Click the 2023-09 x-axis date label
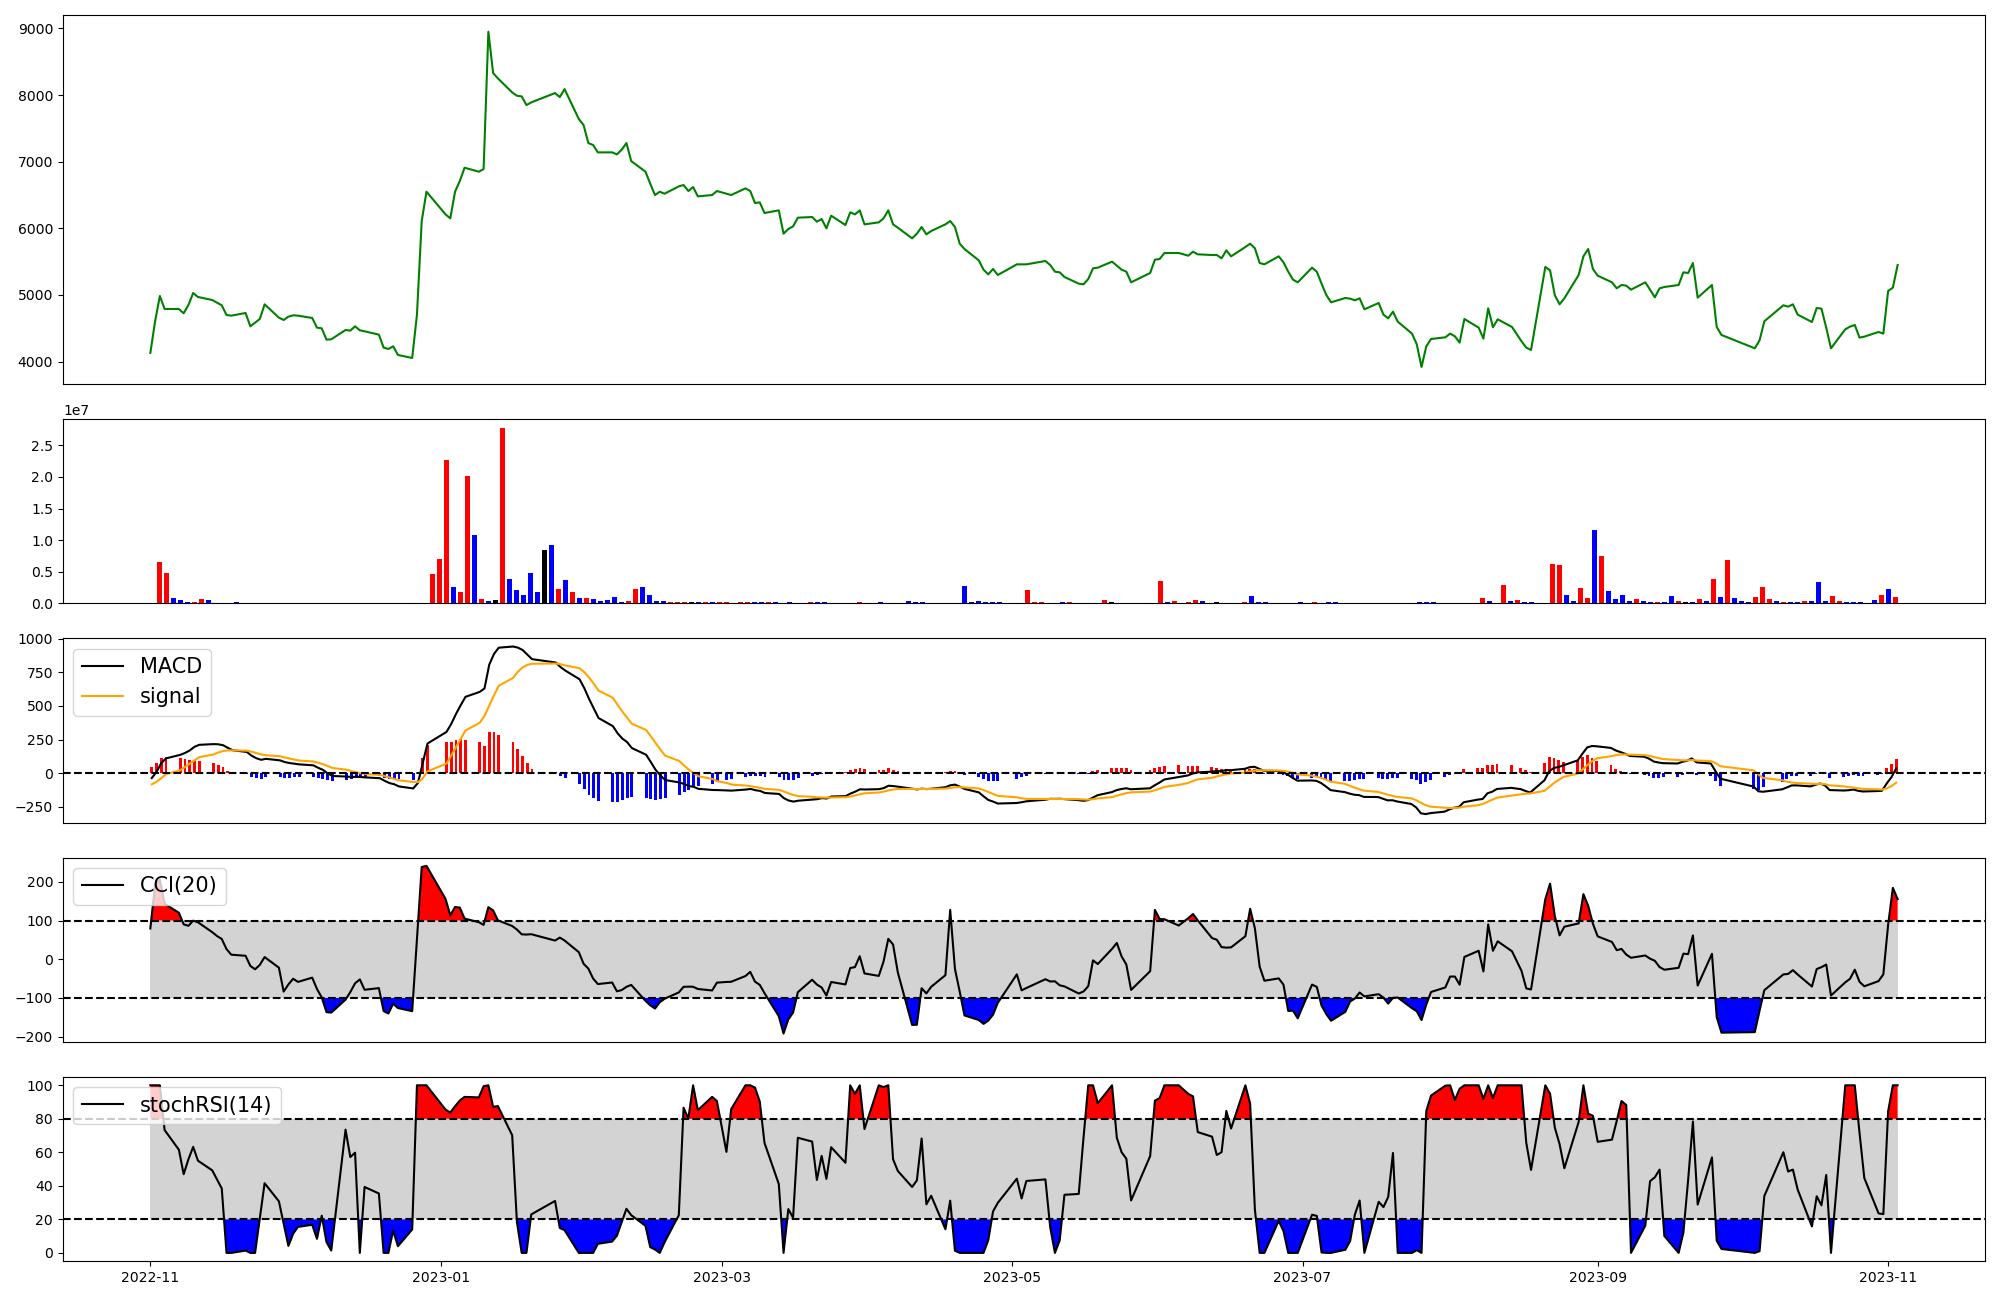The image size is (2000, 1300). click(x=1598, y=1277)
